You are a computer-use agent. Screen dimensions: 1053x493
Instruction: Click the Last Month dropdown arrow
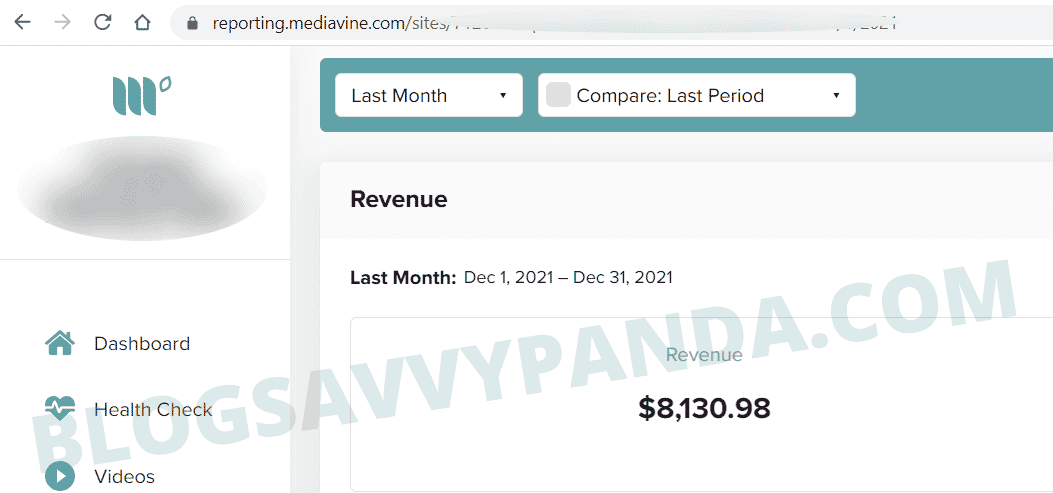(502, 95)
